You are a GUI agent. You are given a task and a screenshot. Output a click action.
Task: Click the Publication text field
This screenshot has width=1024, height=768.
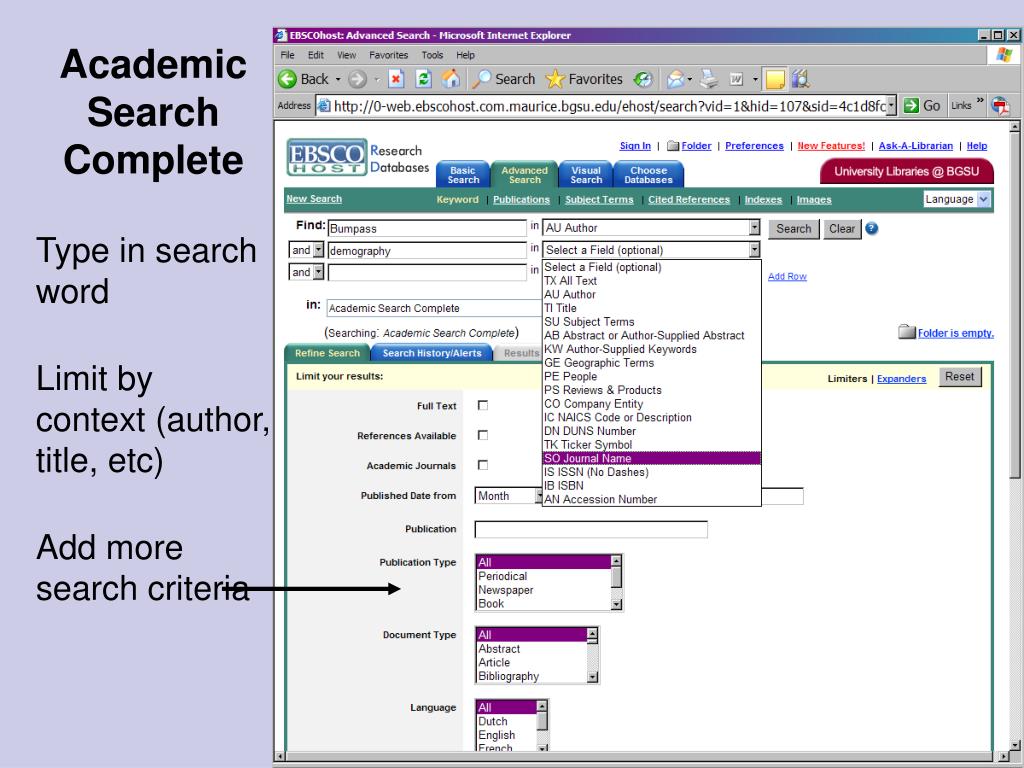(x=591, y=529)
